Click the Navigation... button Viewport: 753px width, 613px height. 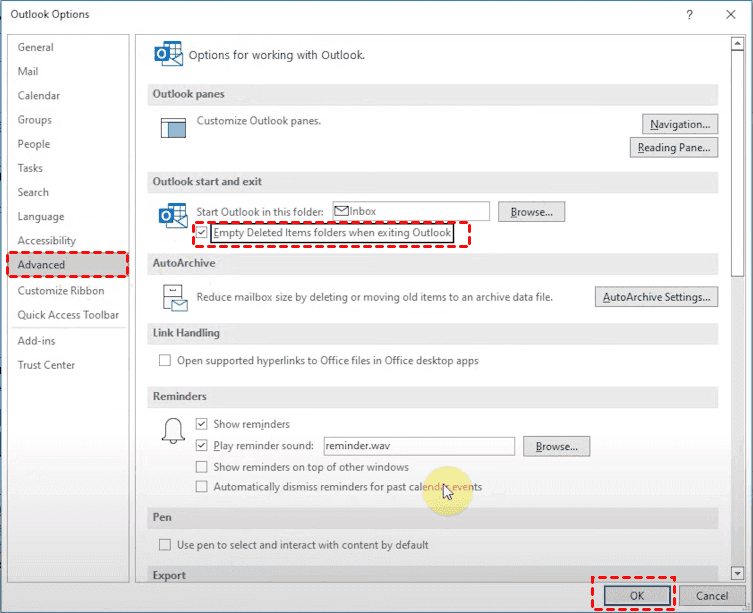click(x=680, y=124)
